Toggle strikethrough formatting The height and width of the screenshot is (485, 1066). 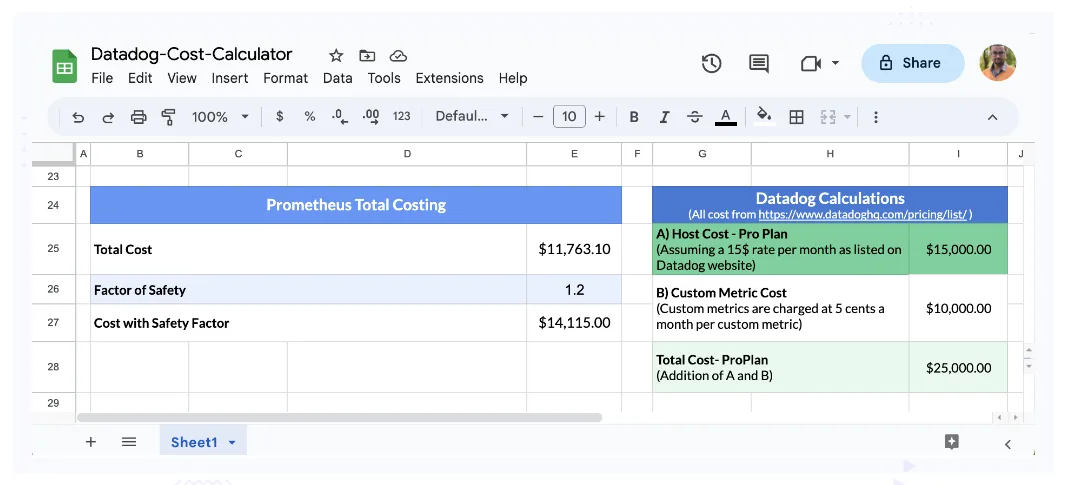point(694,117)
